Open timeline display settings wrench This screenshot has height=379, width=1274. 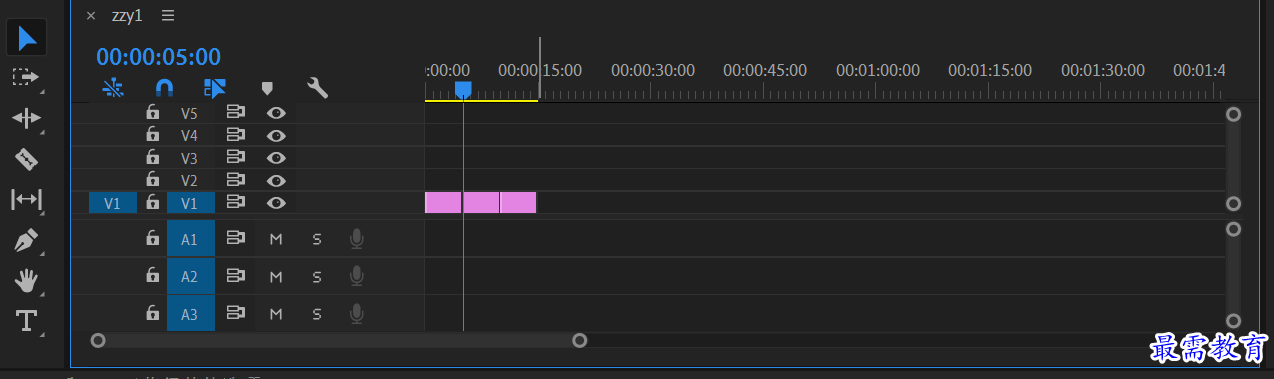(x=318, y=88)
